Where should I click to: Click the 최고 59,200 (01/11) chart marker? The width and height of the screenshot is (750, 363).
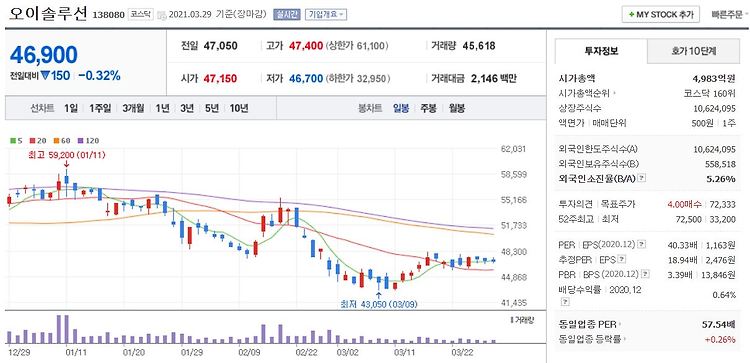coord(66,155)
